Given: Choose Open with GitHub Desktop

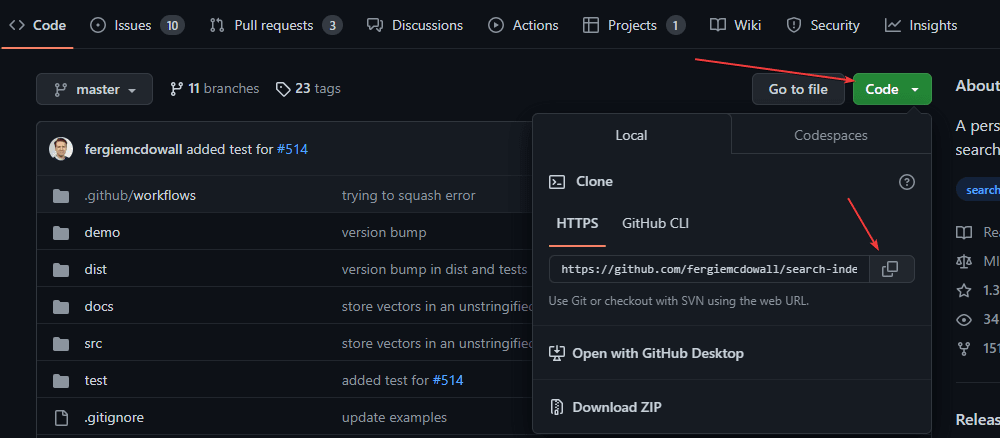Looking at the screenshot, I should pyautogui.click(x=646, y=353).
